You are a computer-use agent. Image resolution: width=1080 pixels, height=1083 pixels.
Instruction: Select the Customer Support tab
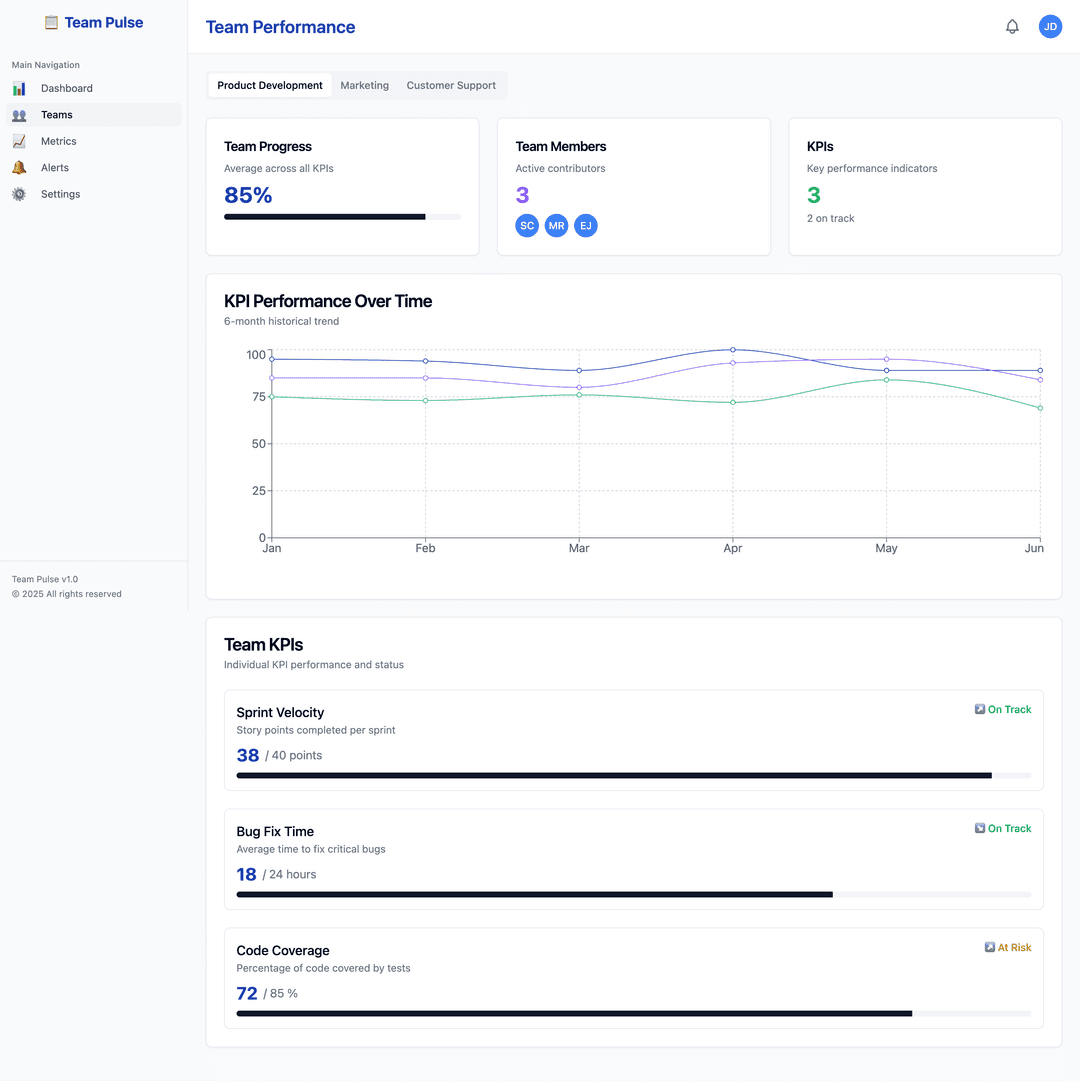451,85
